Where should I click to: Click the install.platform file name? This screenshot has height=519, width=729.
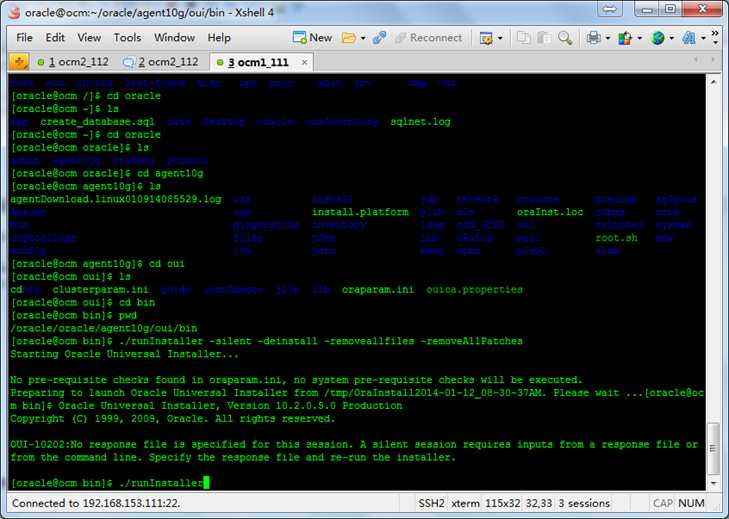coord(360,212)
